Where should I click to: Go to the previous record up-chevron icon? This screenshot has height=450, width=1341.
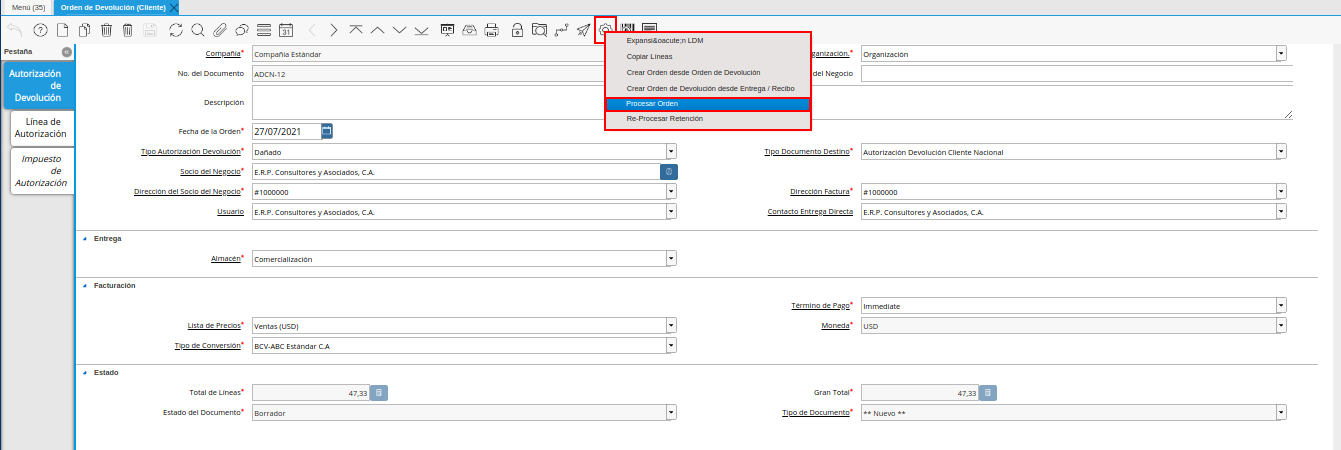[x=377, y=30]
